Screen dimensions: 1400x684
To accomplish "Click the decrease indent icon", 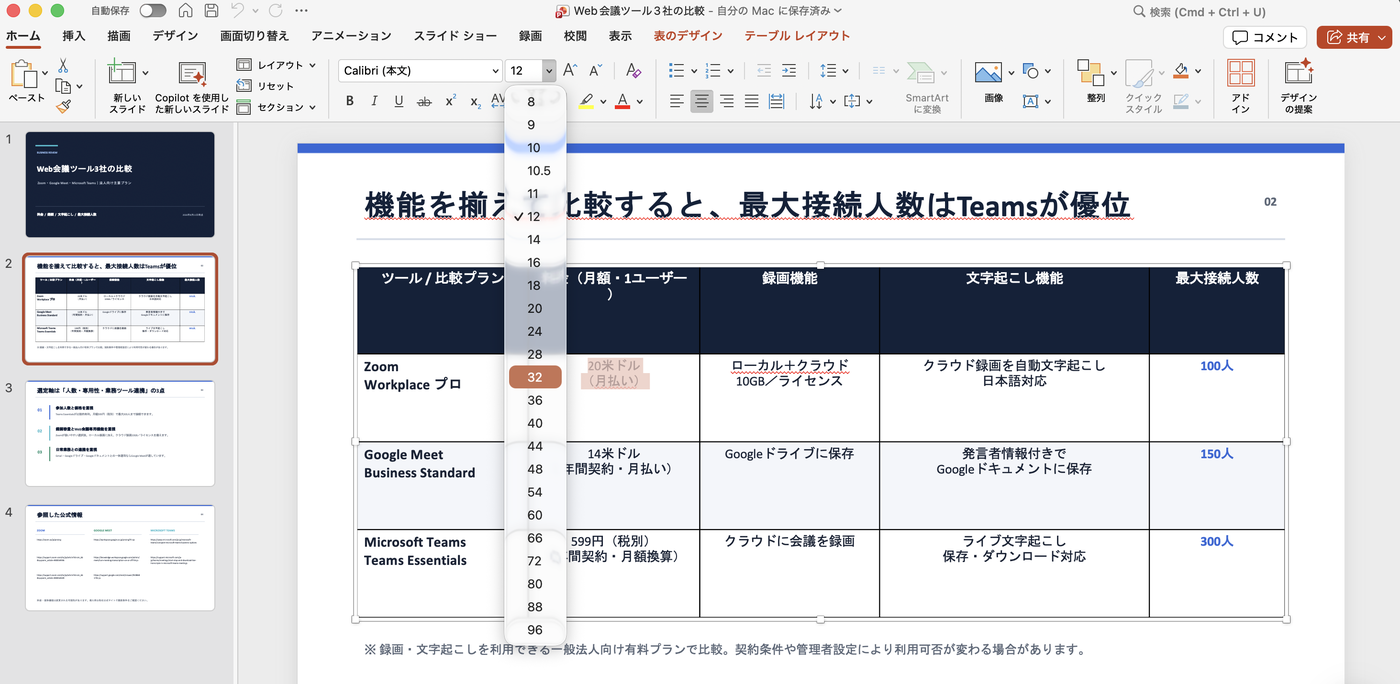I will tap(764, 70).
